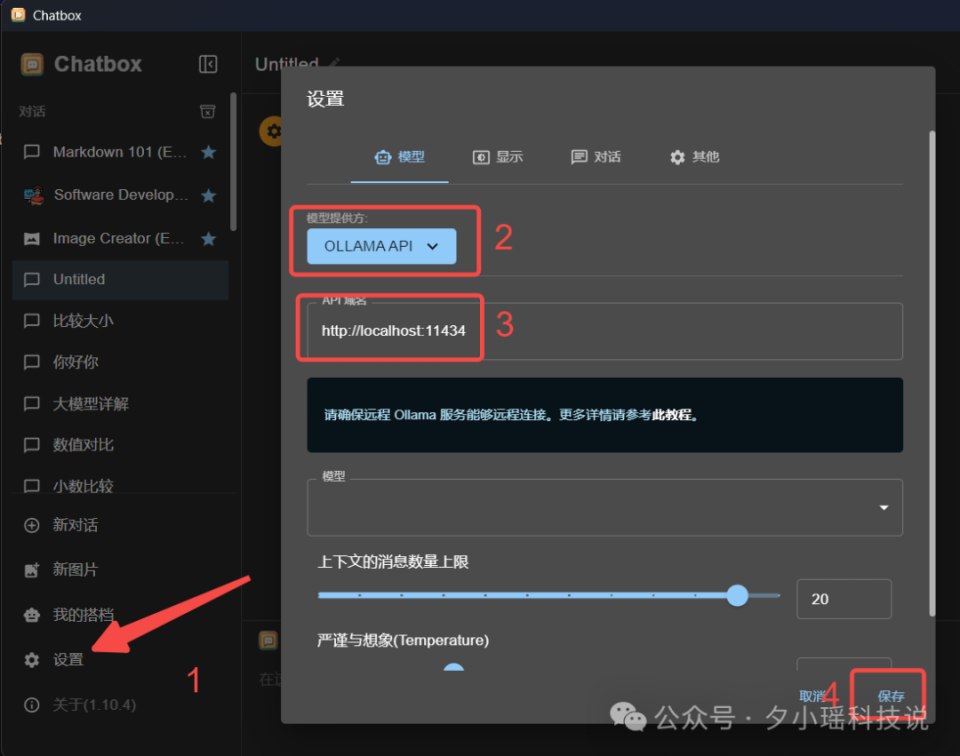This screenshot has height=756, width=960.
Task: Save settings with the 保存 button
Action: pos(889,696)
